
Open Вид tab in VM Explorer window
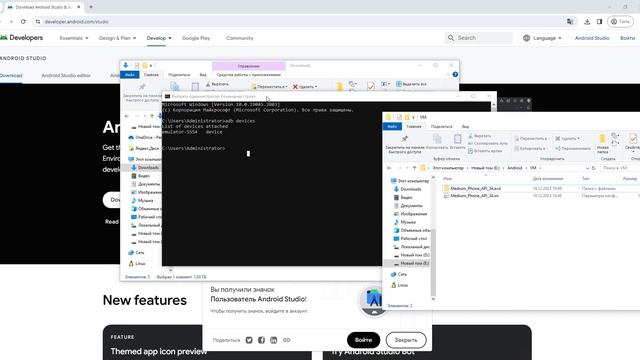tap(465, 127)
